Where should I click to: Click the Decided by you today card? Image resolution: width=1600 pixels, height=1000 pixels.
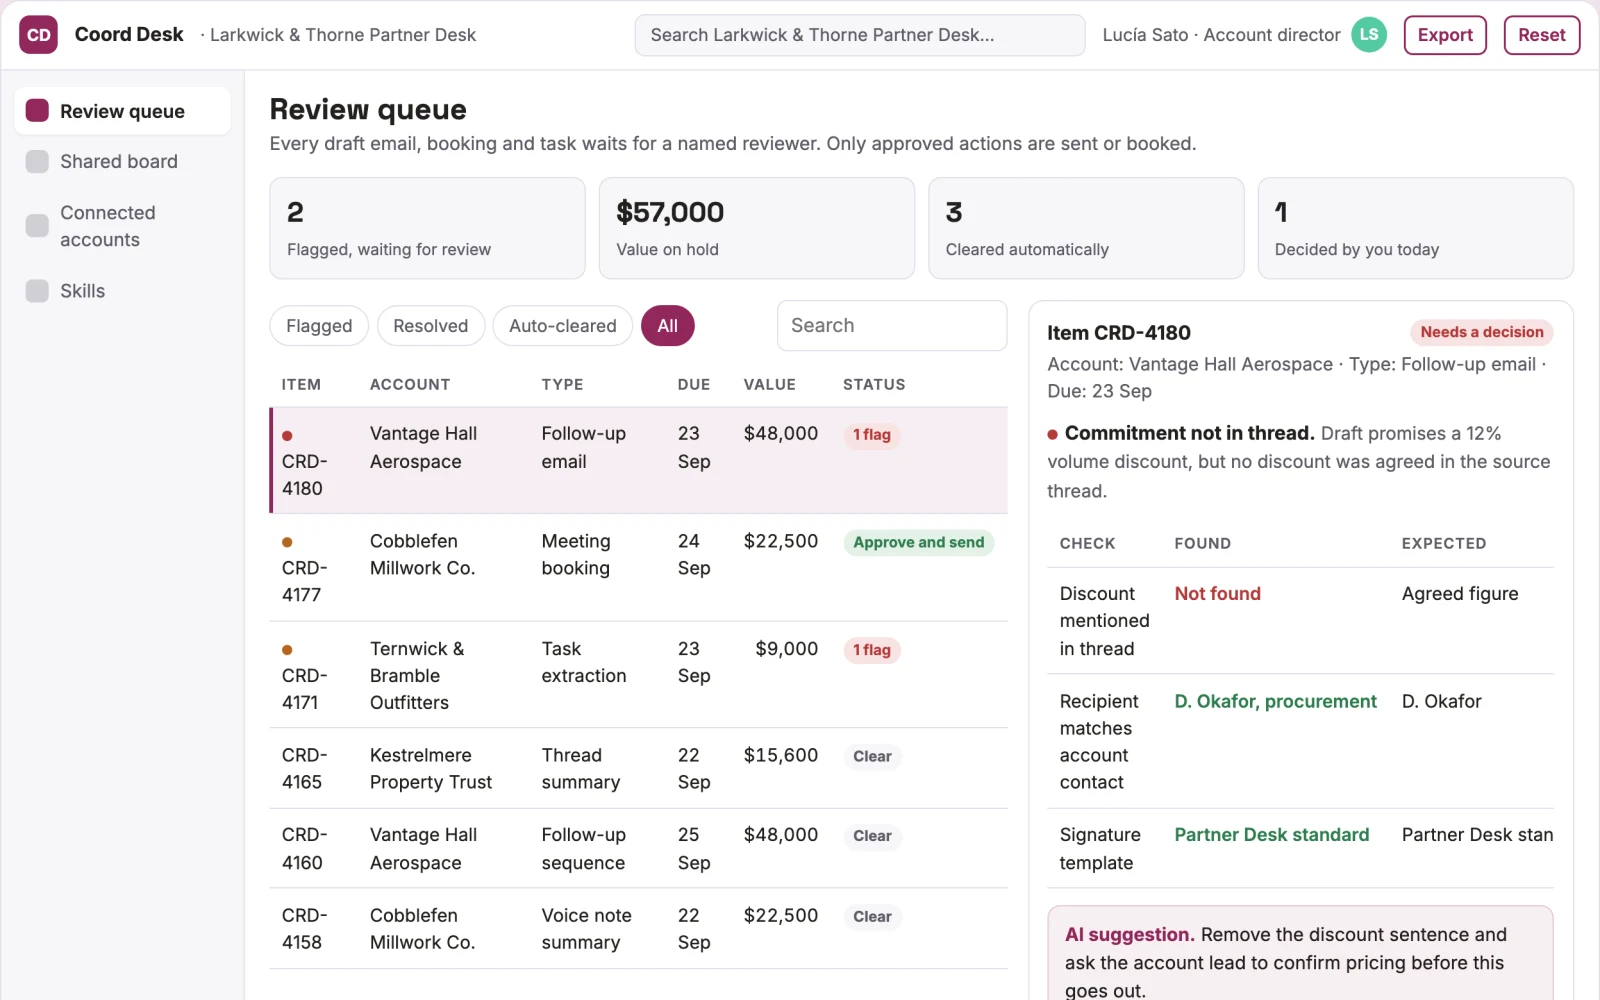pyautogui.click(x=1415, y=228)
